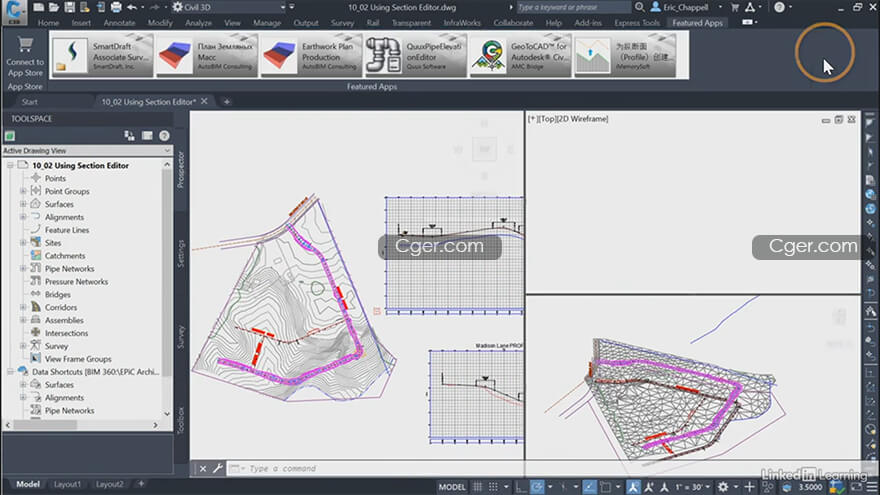
Task: Close the command line with X icon
Action: point(203,468)
